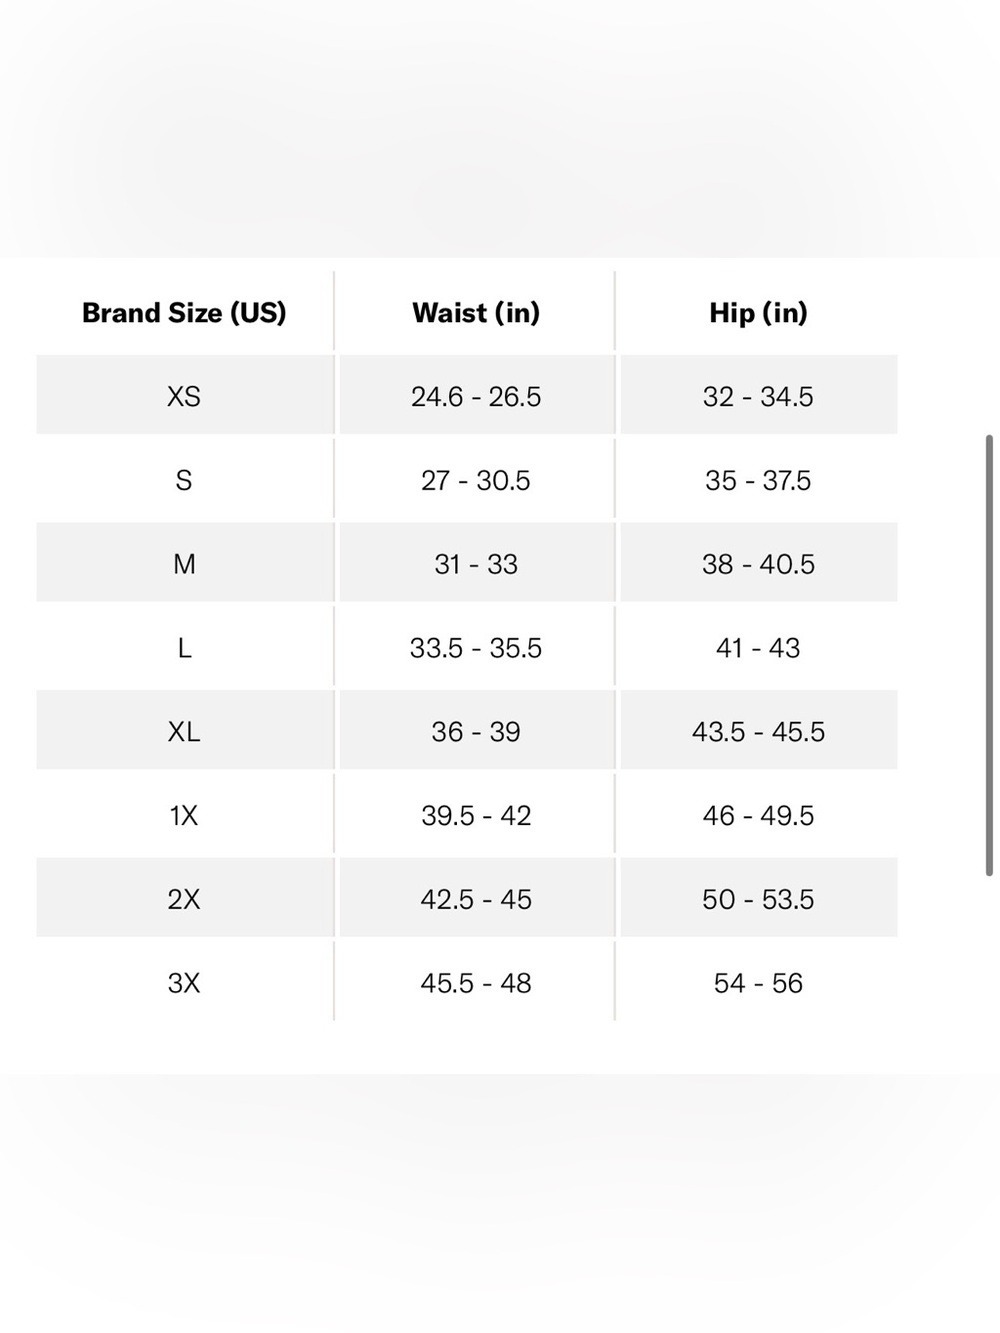Click waist value 24.6 - 26.5

tap(476, 397)
